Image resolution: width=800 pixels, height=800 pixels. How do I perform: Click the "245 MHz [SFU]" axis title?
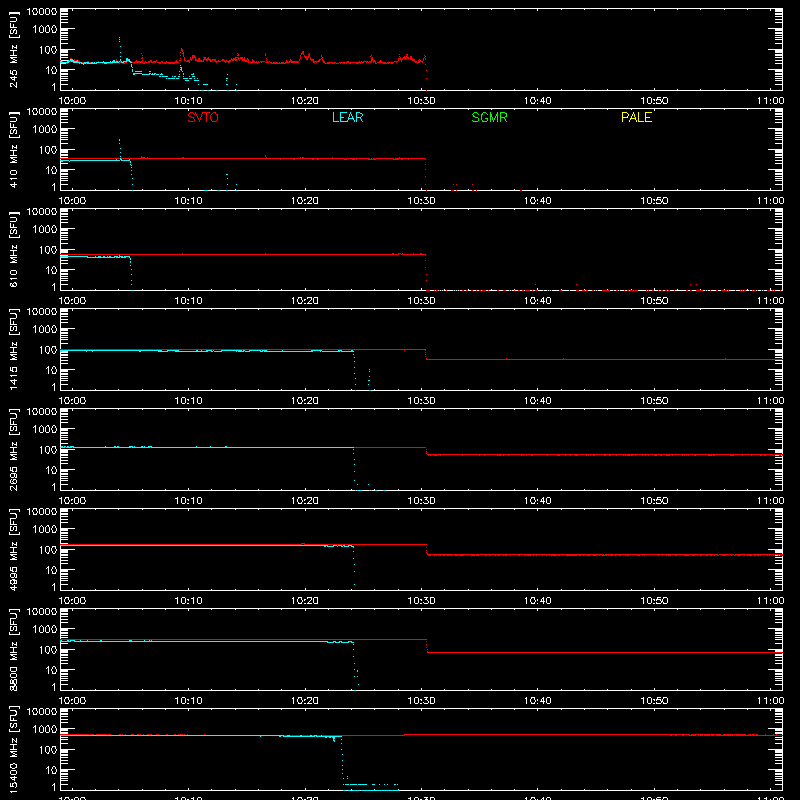pos(13,49)
